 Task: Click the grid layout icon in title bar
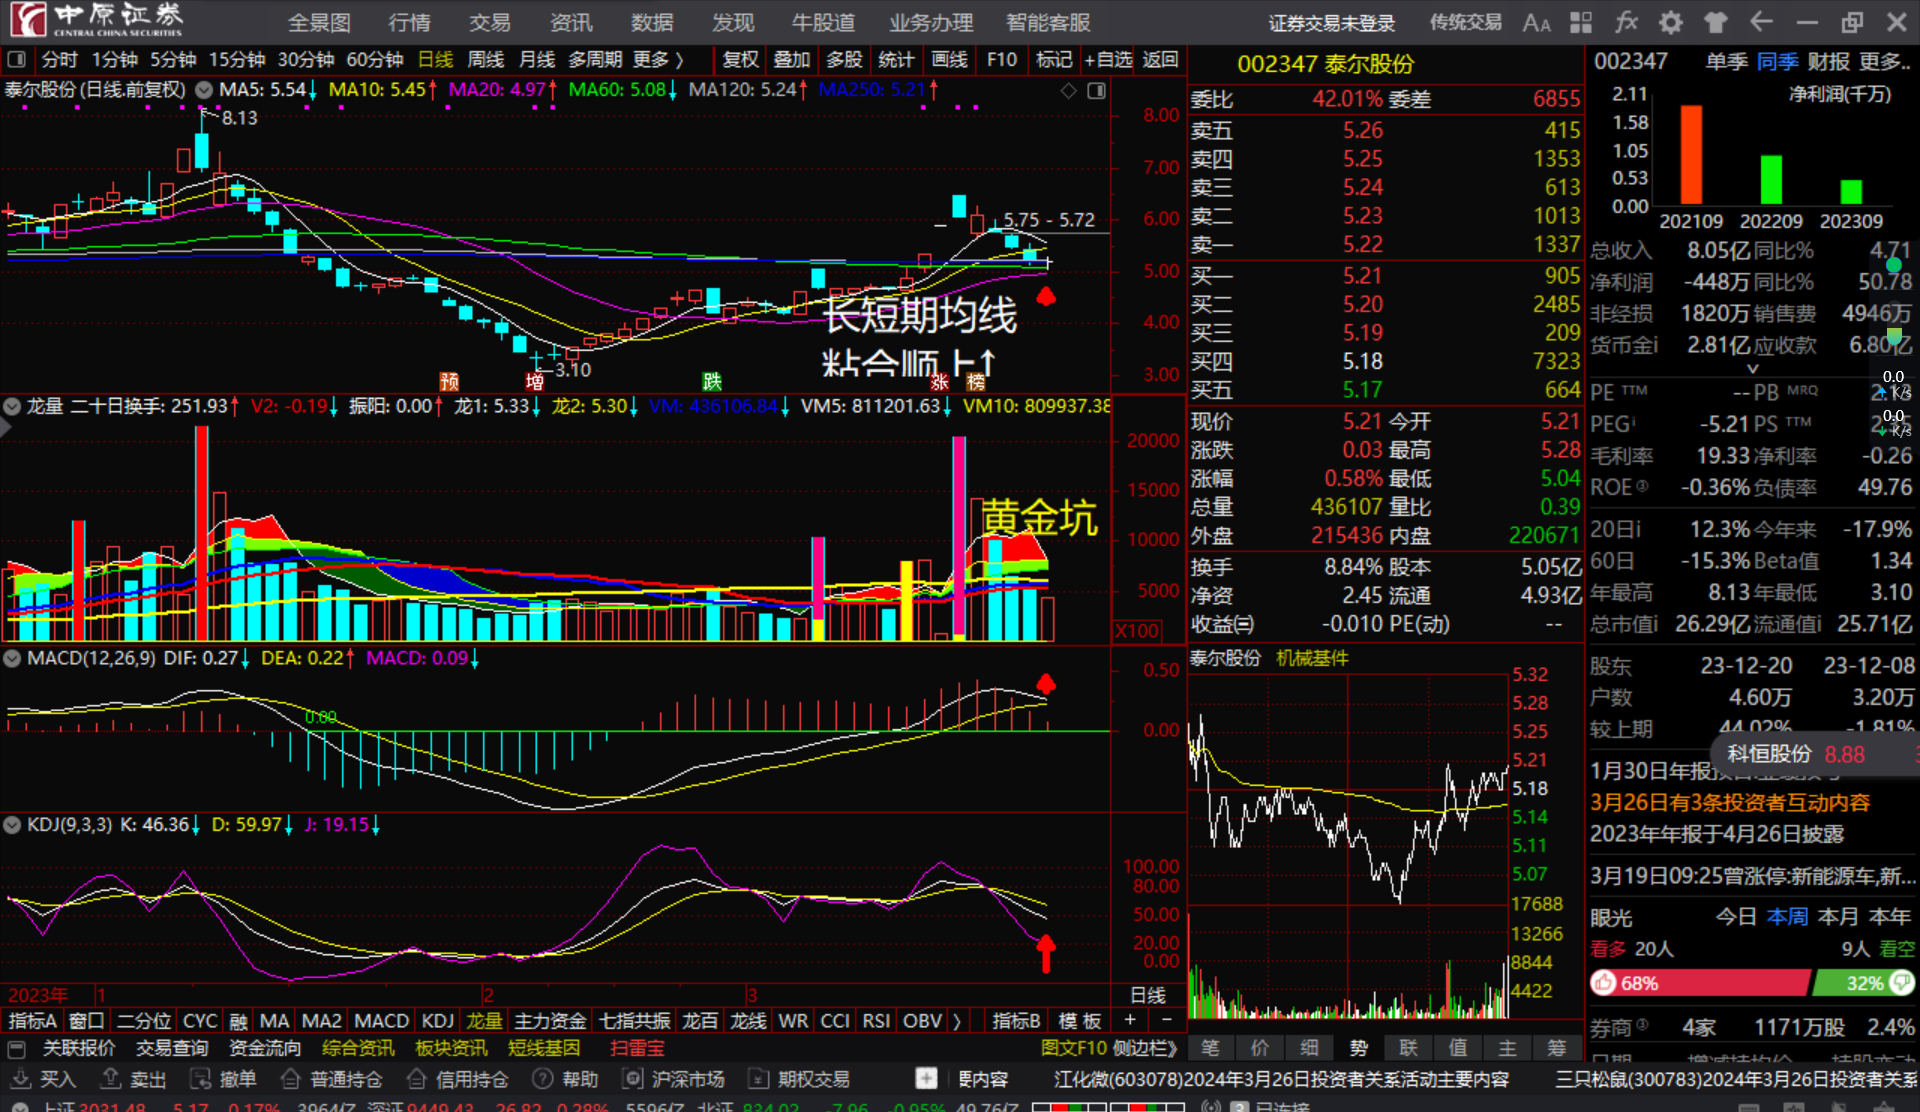1581,22
